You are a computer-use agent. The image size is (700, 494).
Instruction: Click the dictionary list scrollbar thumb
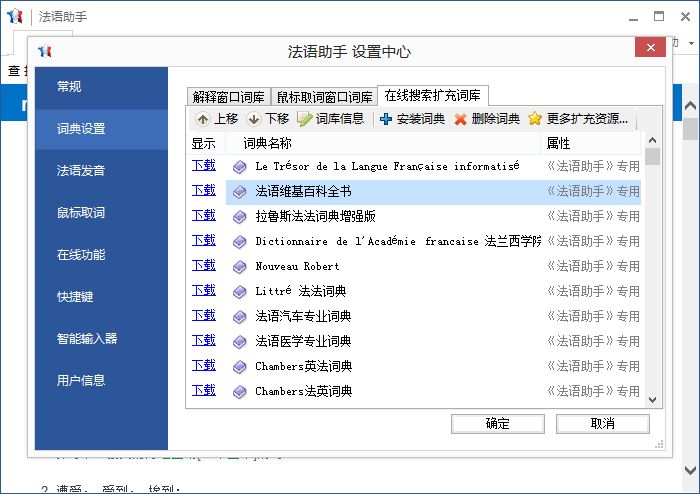click(652, 156)
